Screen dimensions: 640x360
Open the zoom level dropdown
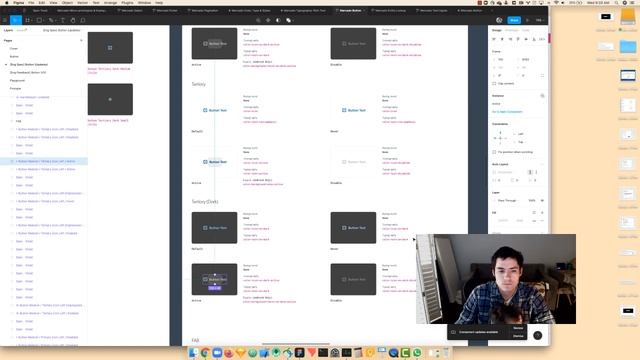540,20
